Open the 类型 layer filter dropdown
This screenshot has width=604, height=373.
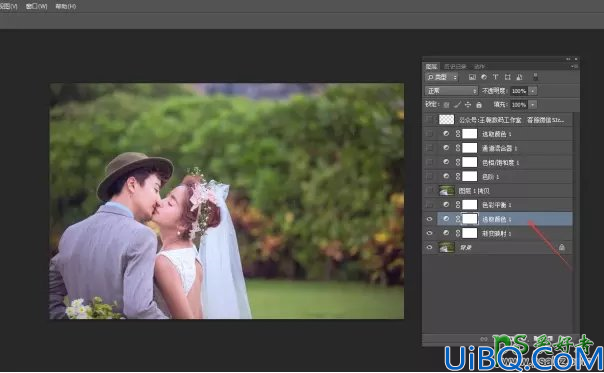pos(441,77)
